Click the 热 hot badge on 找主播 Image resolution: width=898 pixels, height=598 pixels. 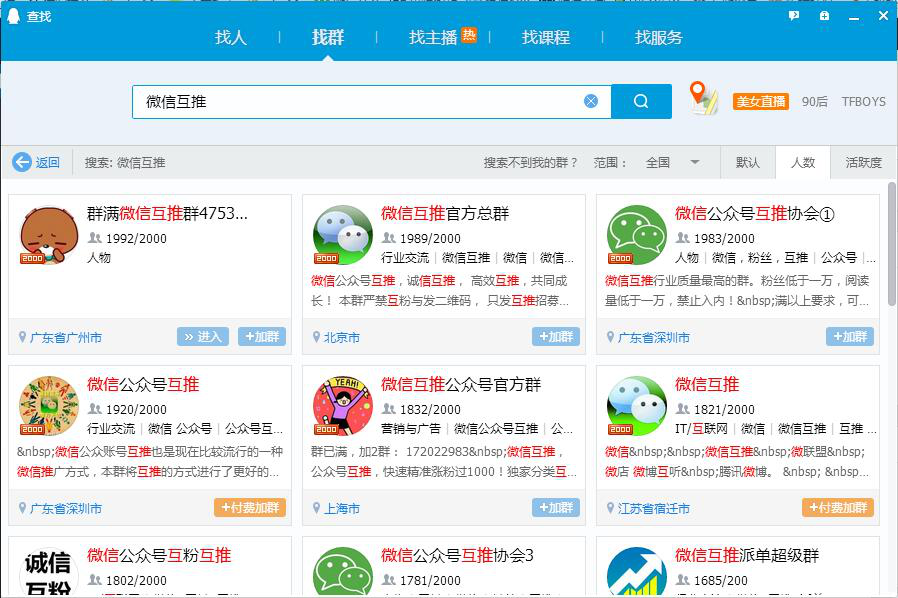click(469, 34)
